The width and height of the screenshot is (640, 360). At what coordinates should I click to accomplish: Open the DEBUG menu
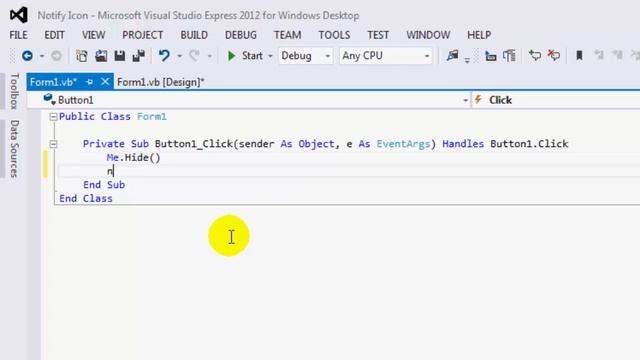click(241, 35)
